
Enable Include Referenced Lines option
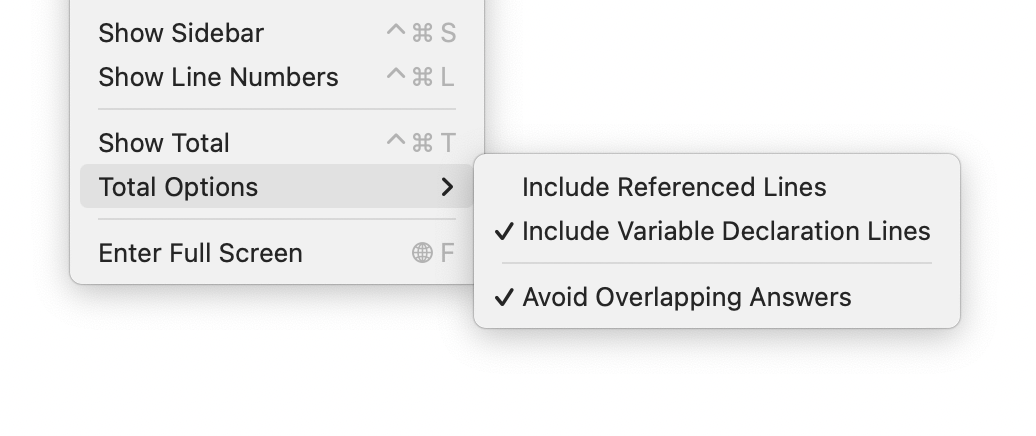717,187
